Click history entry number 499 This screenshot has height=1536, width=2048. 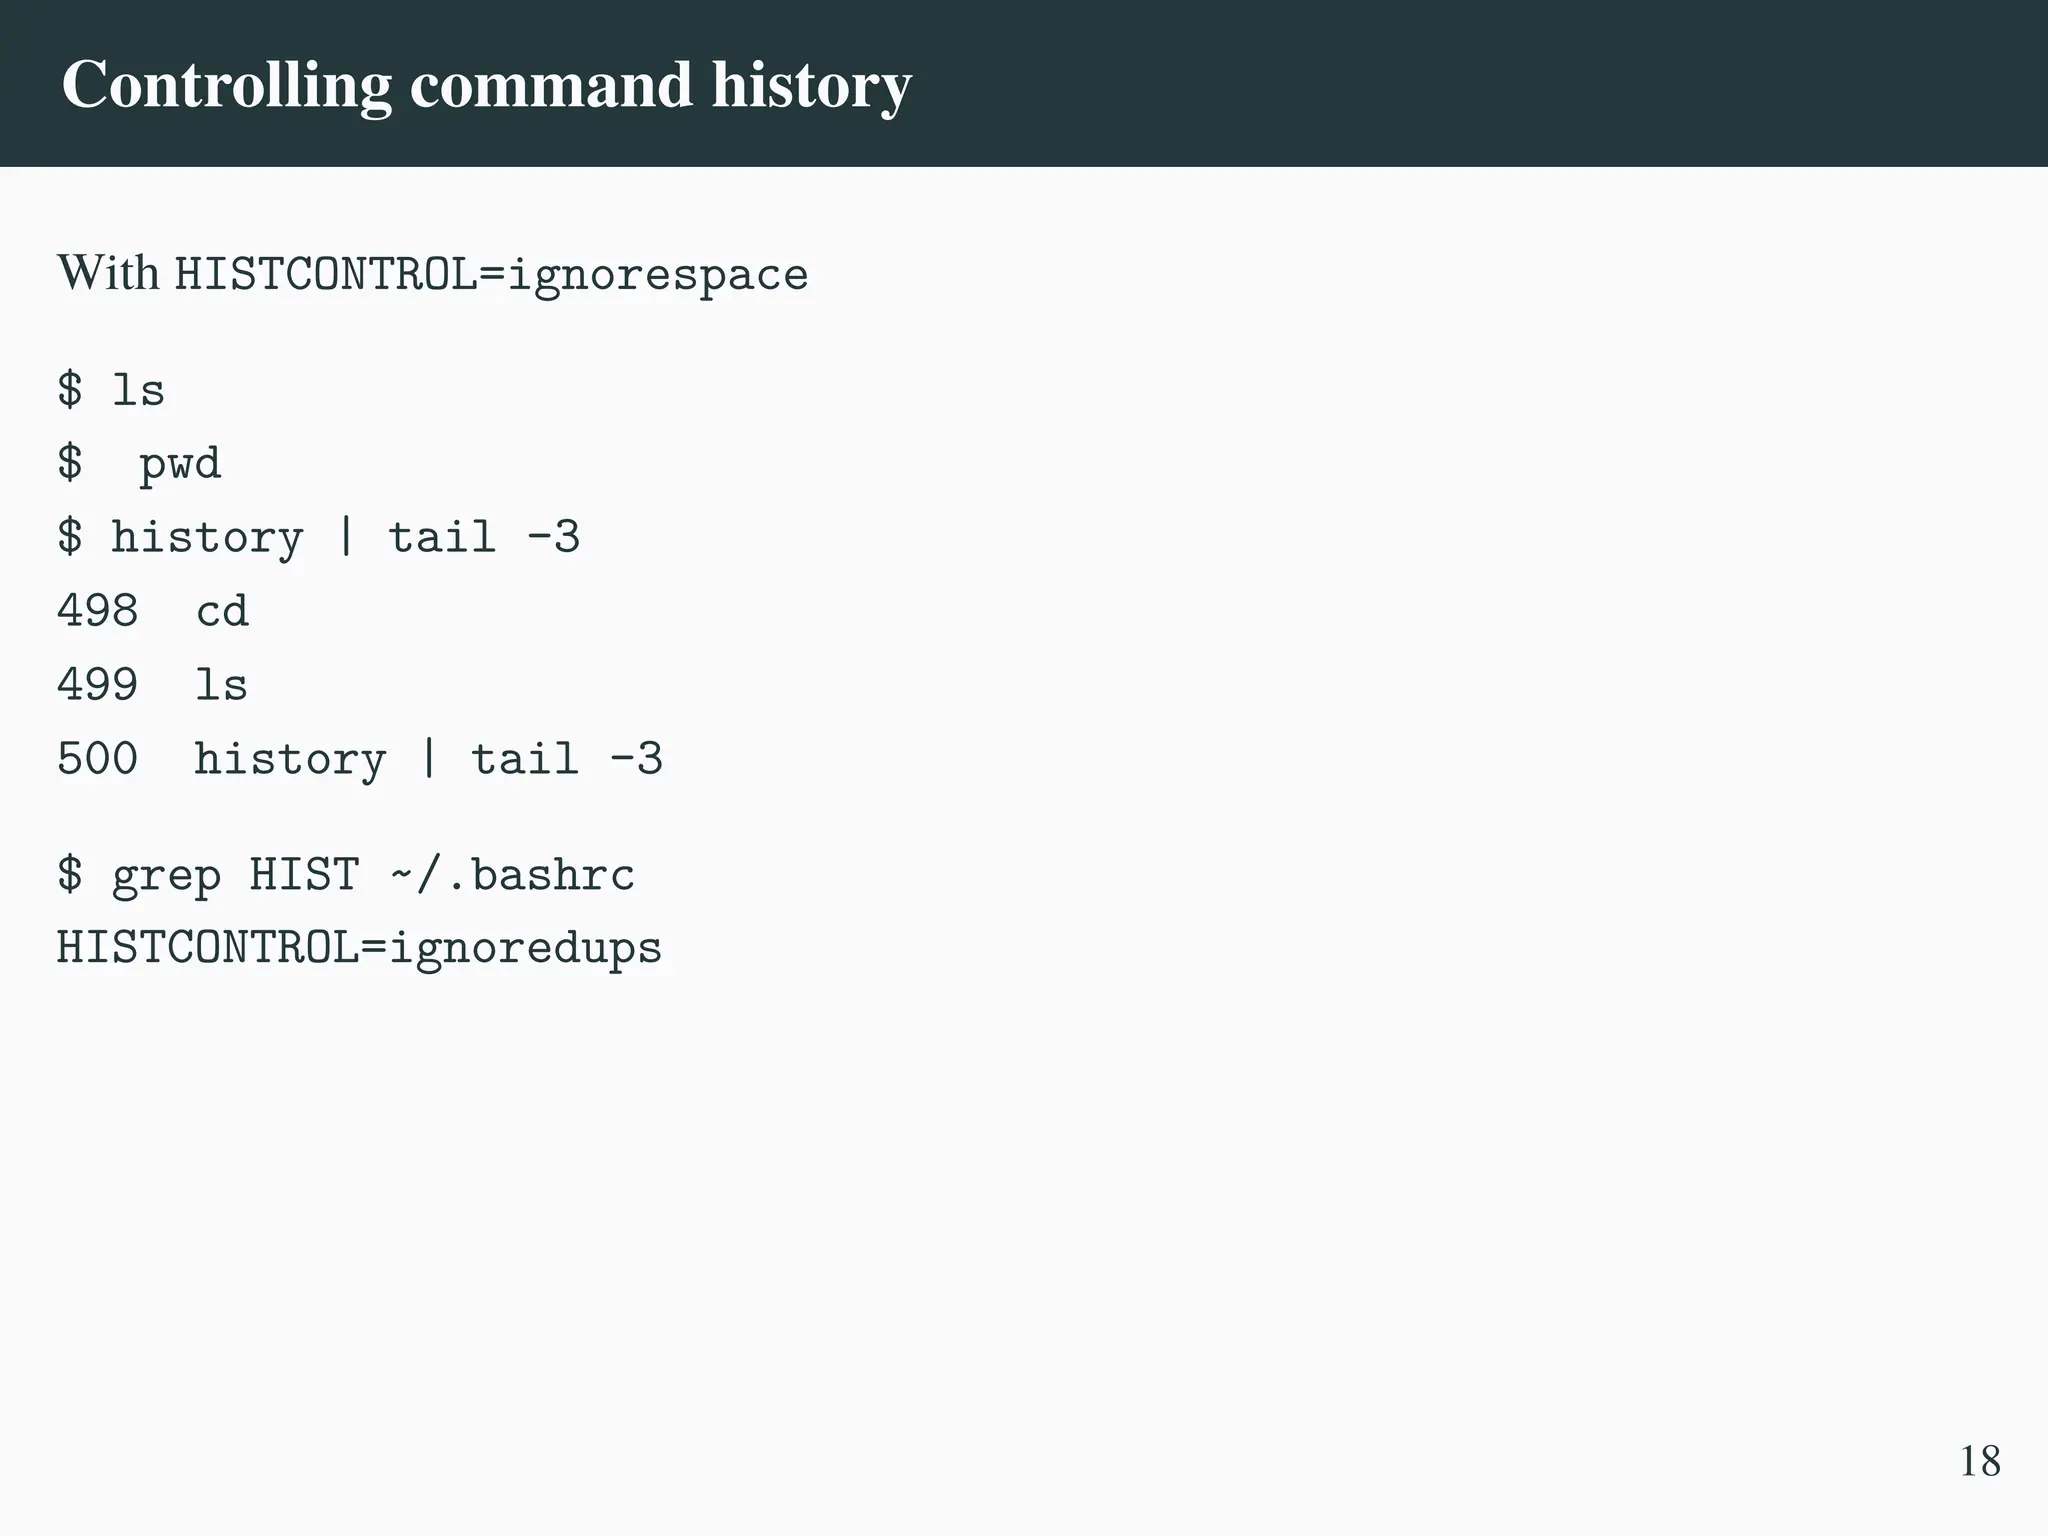point(97,685)
